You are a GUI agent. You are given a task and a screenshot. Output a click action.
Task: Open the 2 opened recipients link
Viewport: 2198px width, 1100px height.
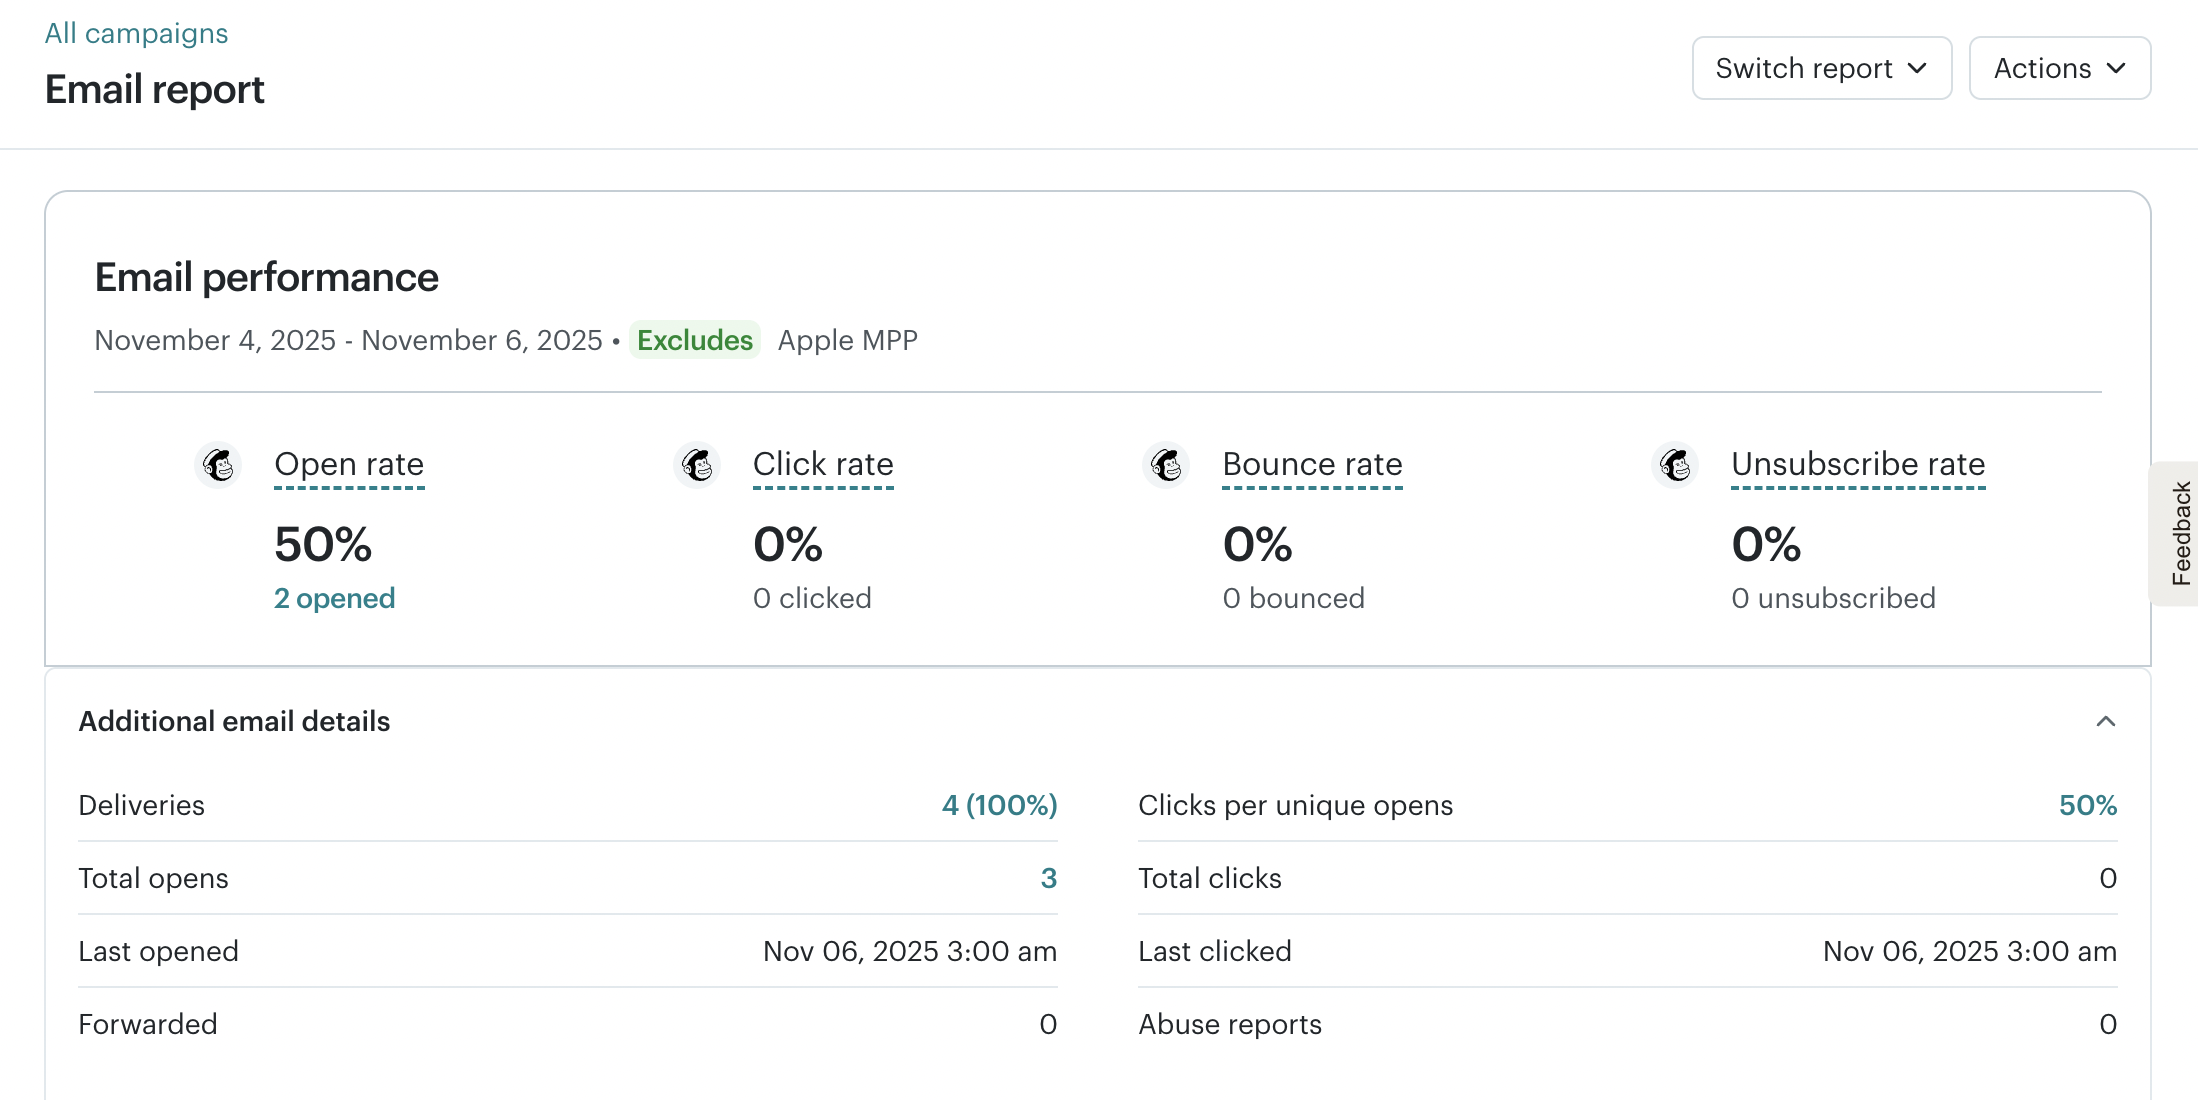pos(334,598)
